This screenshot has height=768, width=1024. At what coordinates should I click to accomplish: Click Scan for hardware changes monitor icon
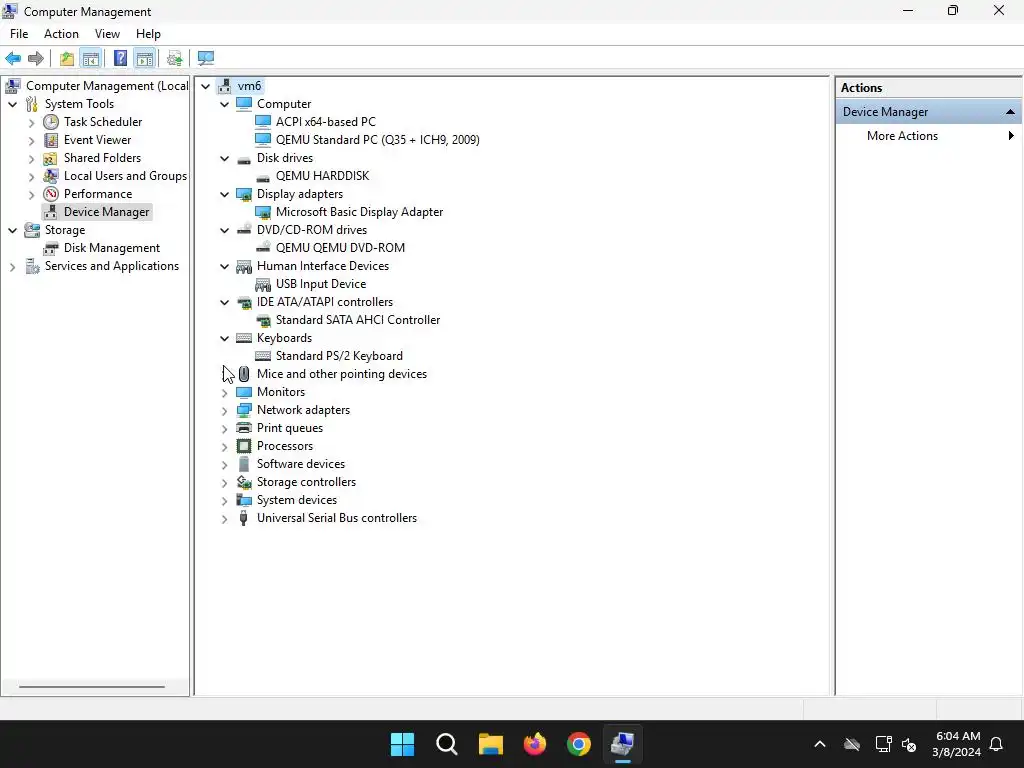point(206,58)
